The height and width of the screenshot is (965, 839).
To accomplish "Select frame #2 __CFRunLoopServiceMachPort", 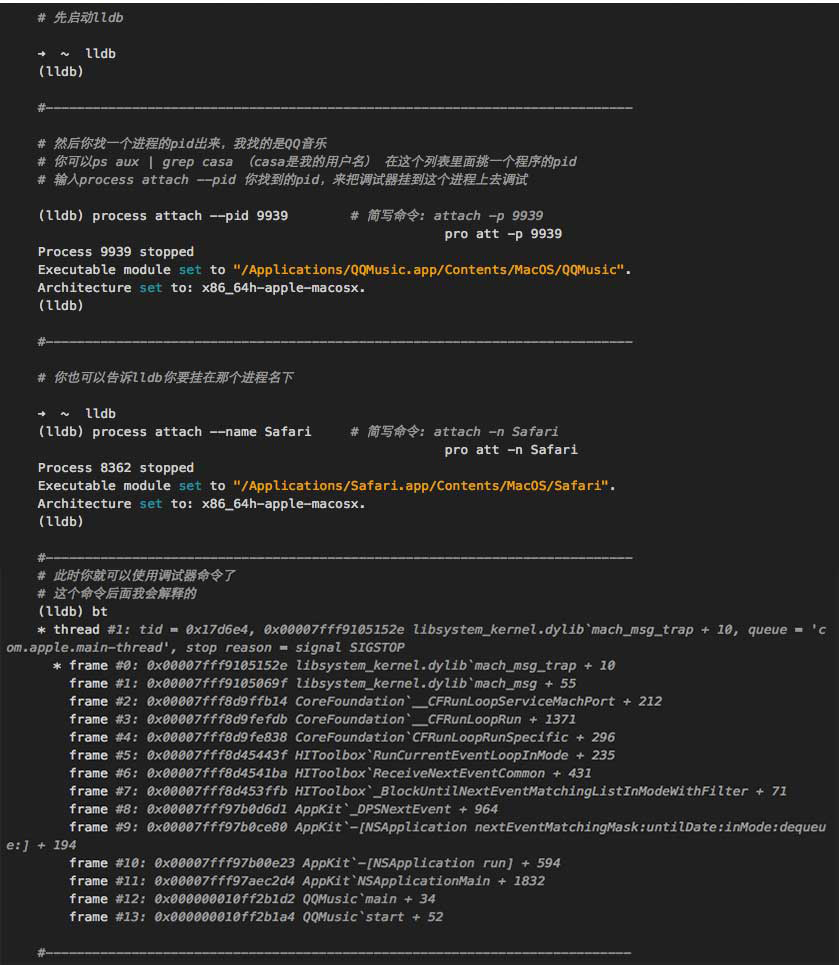I will click(365, 702).
